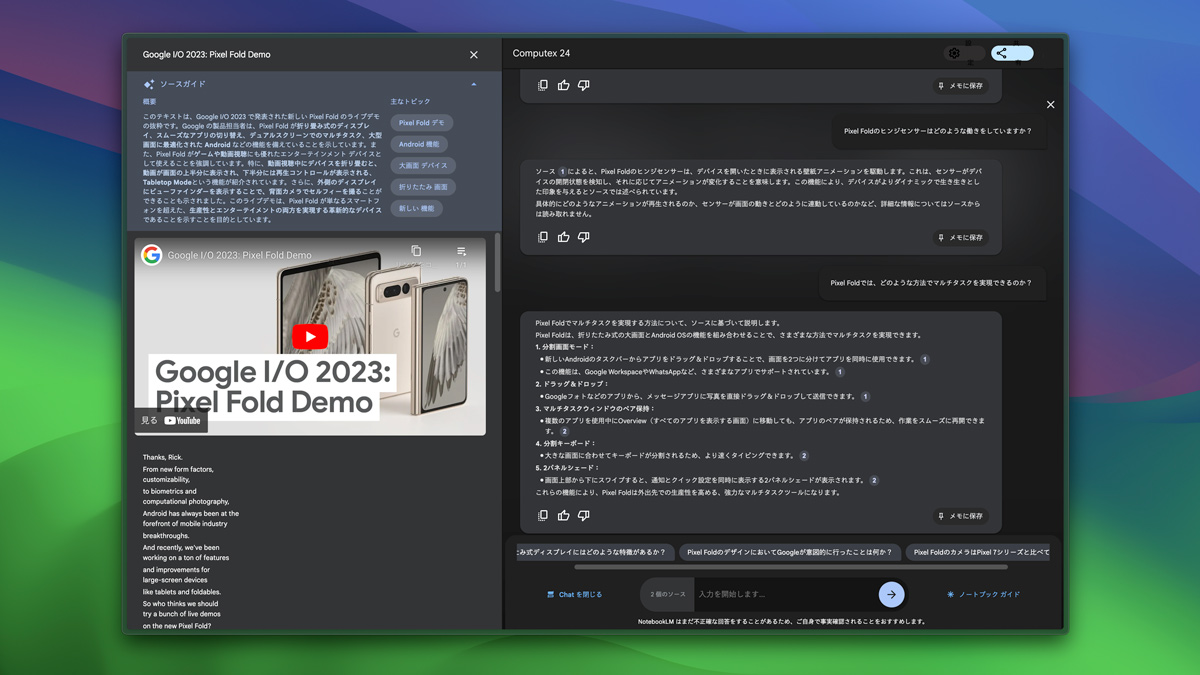The height and width of the screenshot is (675, 1200).
Task: Collapse the ソースガイド section
Action: pos(474,85)
